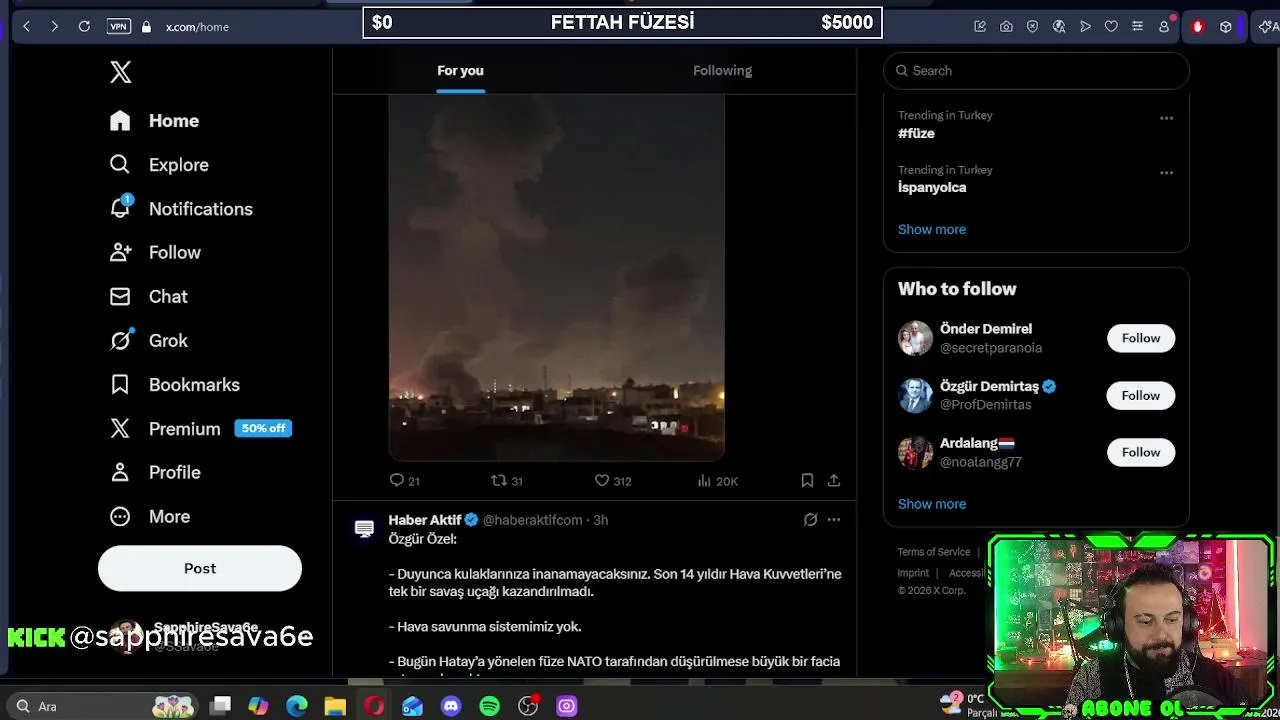Open more options for İspanyolca trend
The width and height of the screenshot is (1280, 720).
pos(1166,173)
